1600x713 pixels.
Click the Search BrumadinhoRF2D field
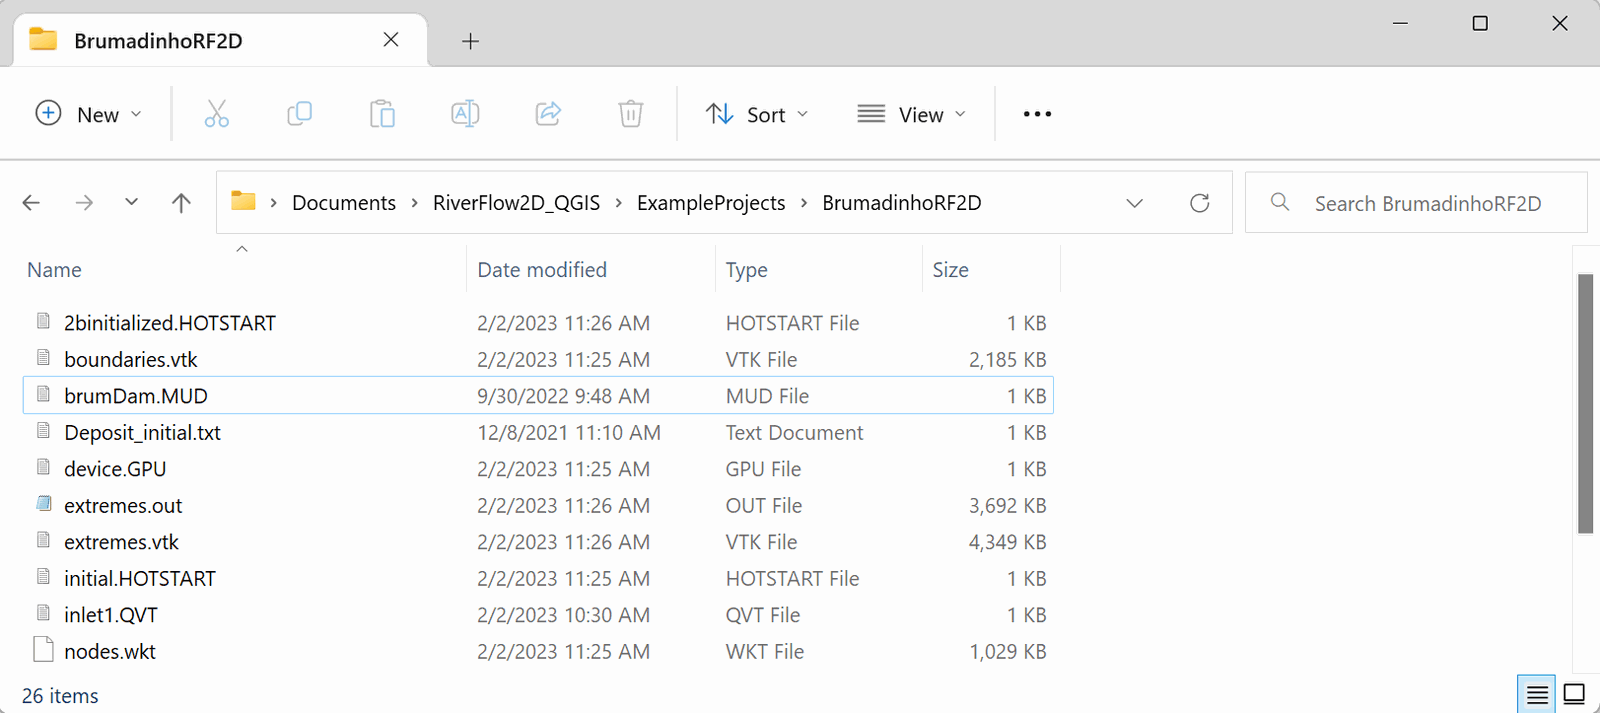coord(1427,203)
